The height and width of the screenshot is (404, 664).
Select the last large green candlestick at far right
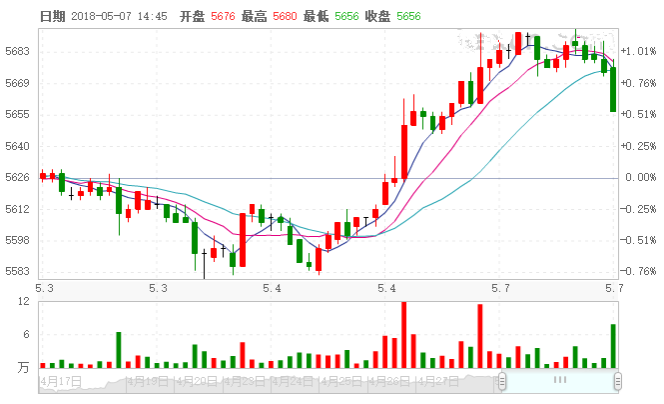613,90
